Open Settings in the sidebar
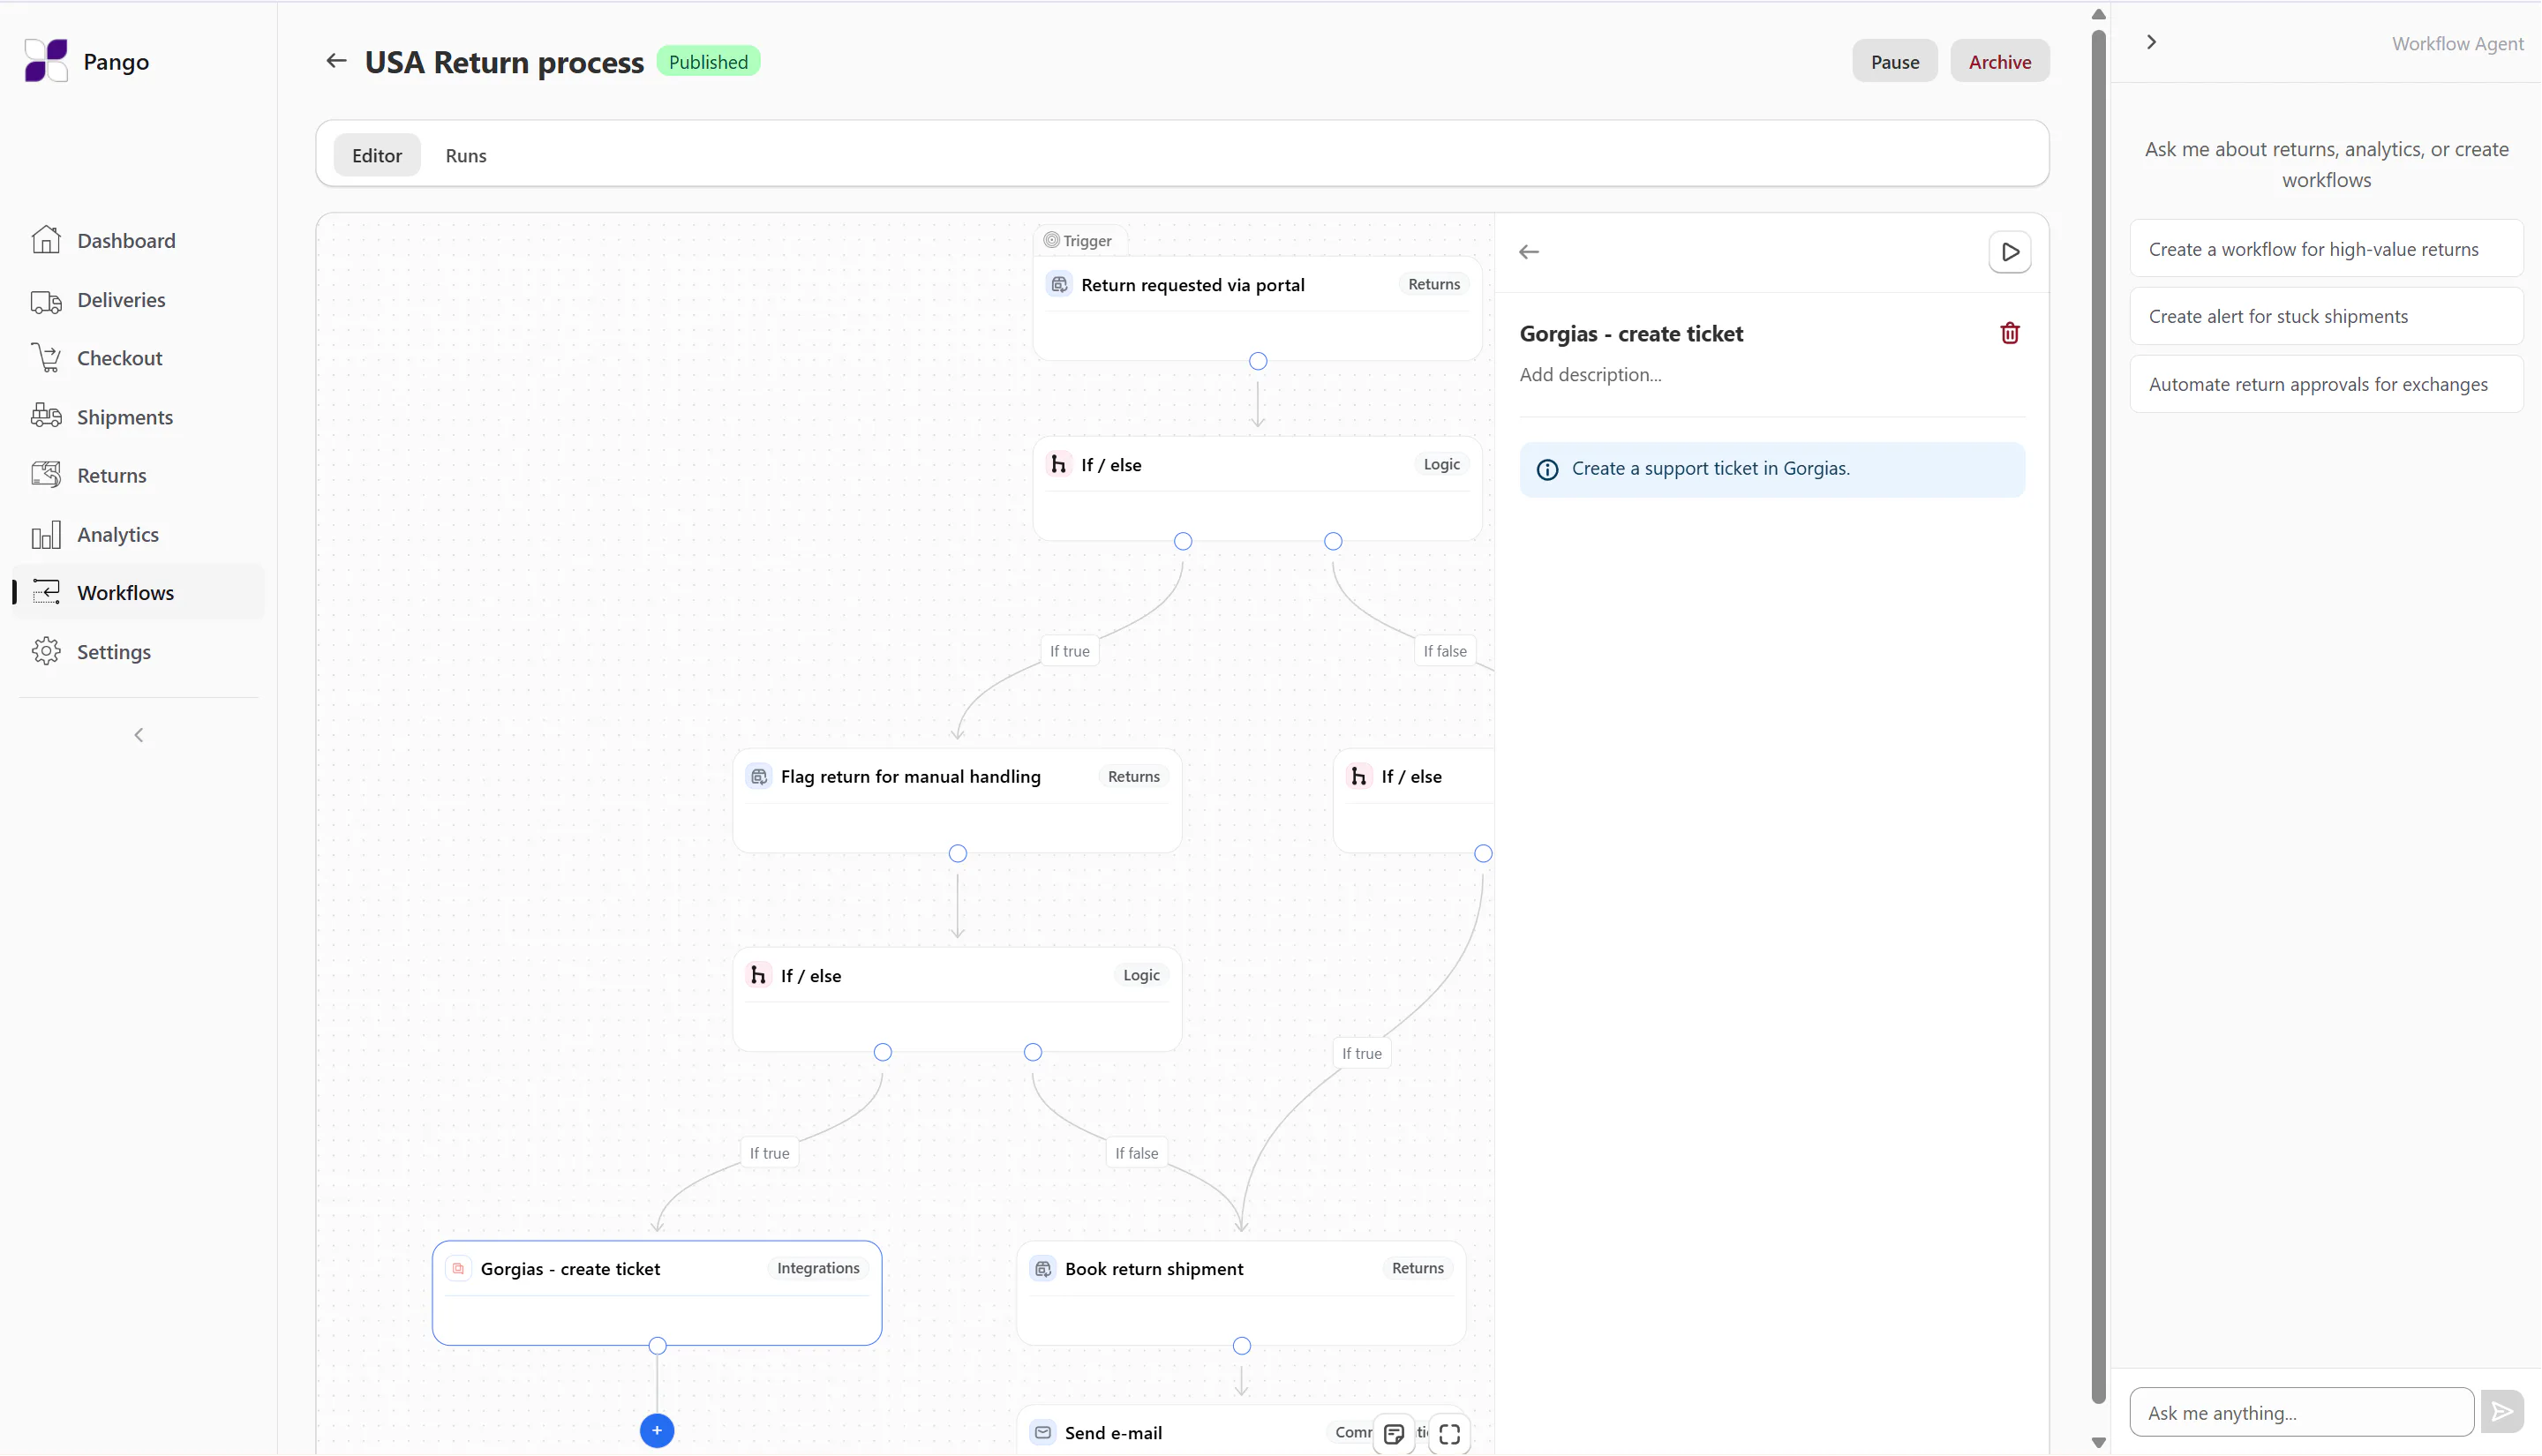The width and height of the screenshot is (2542, 1456). click(x=139, y=652)
